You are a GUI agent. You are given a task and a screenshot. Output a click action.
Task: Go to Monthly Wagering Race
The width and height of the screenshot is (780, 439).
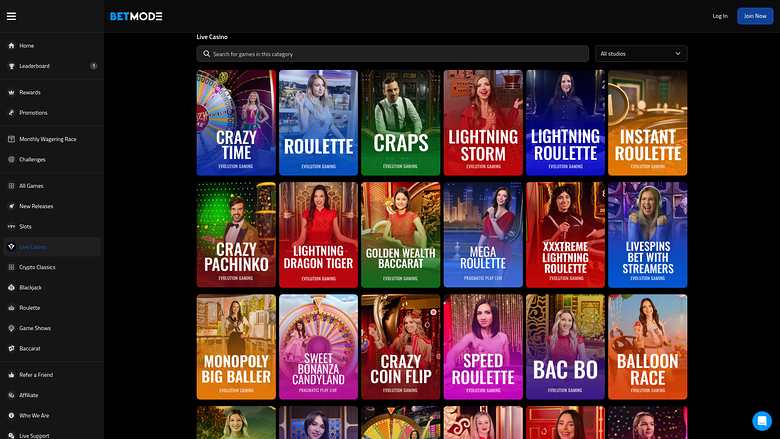[48, 139]
